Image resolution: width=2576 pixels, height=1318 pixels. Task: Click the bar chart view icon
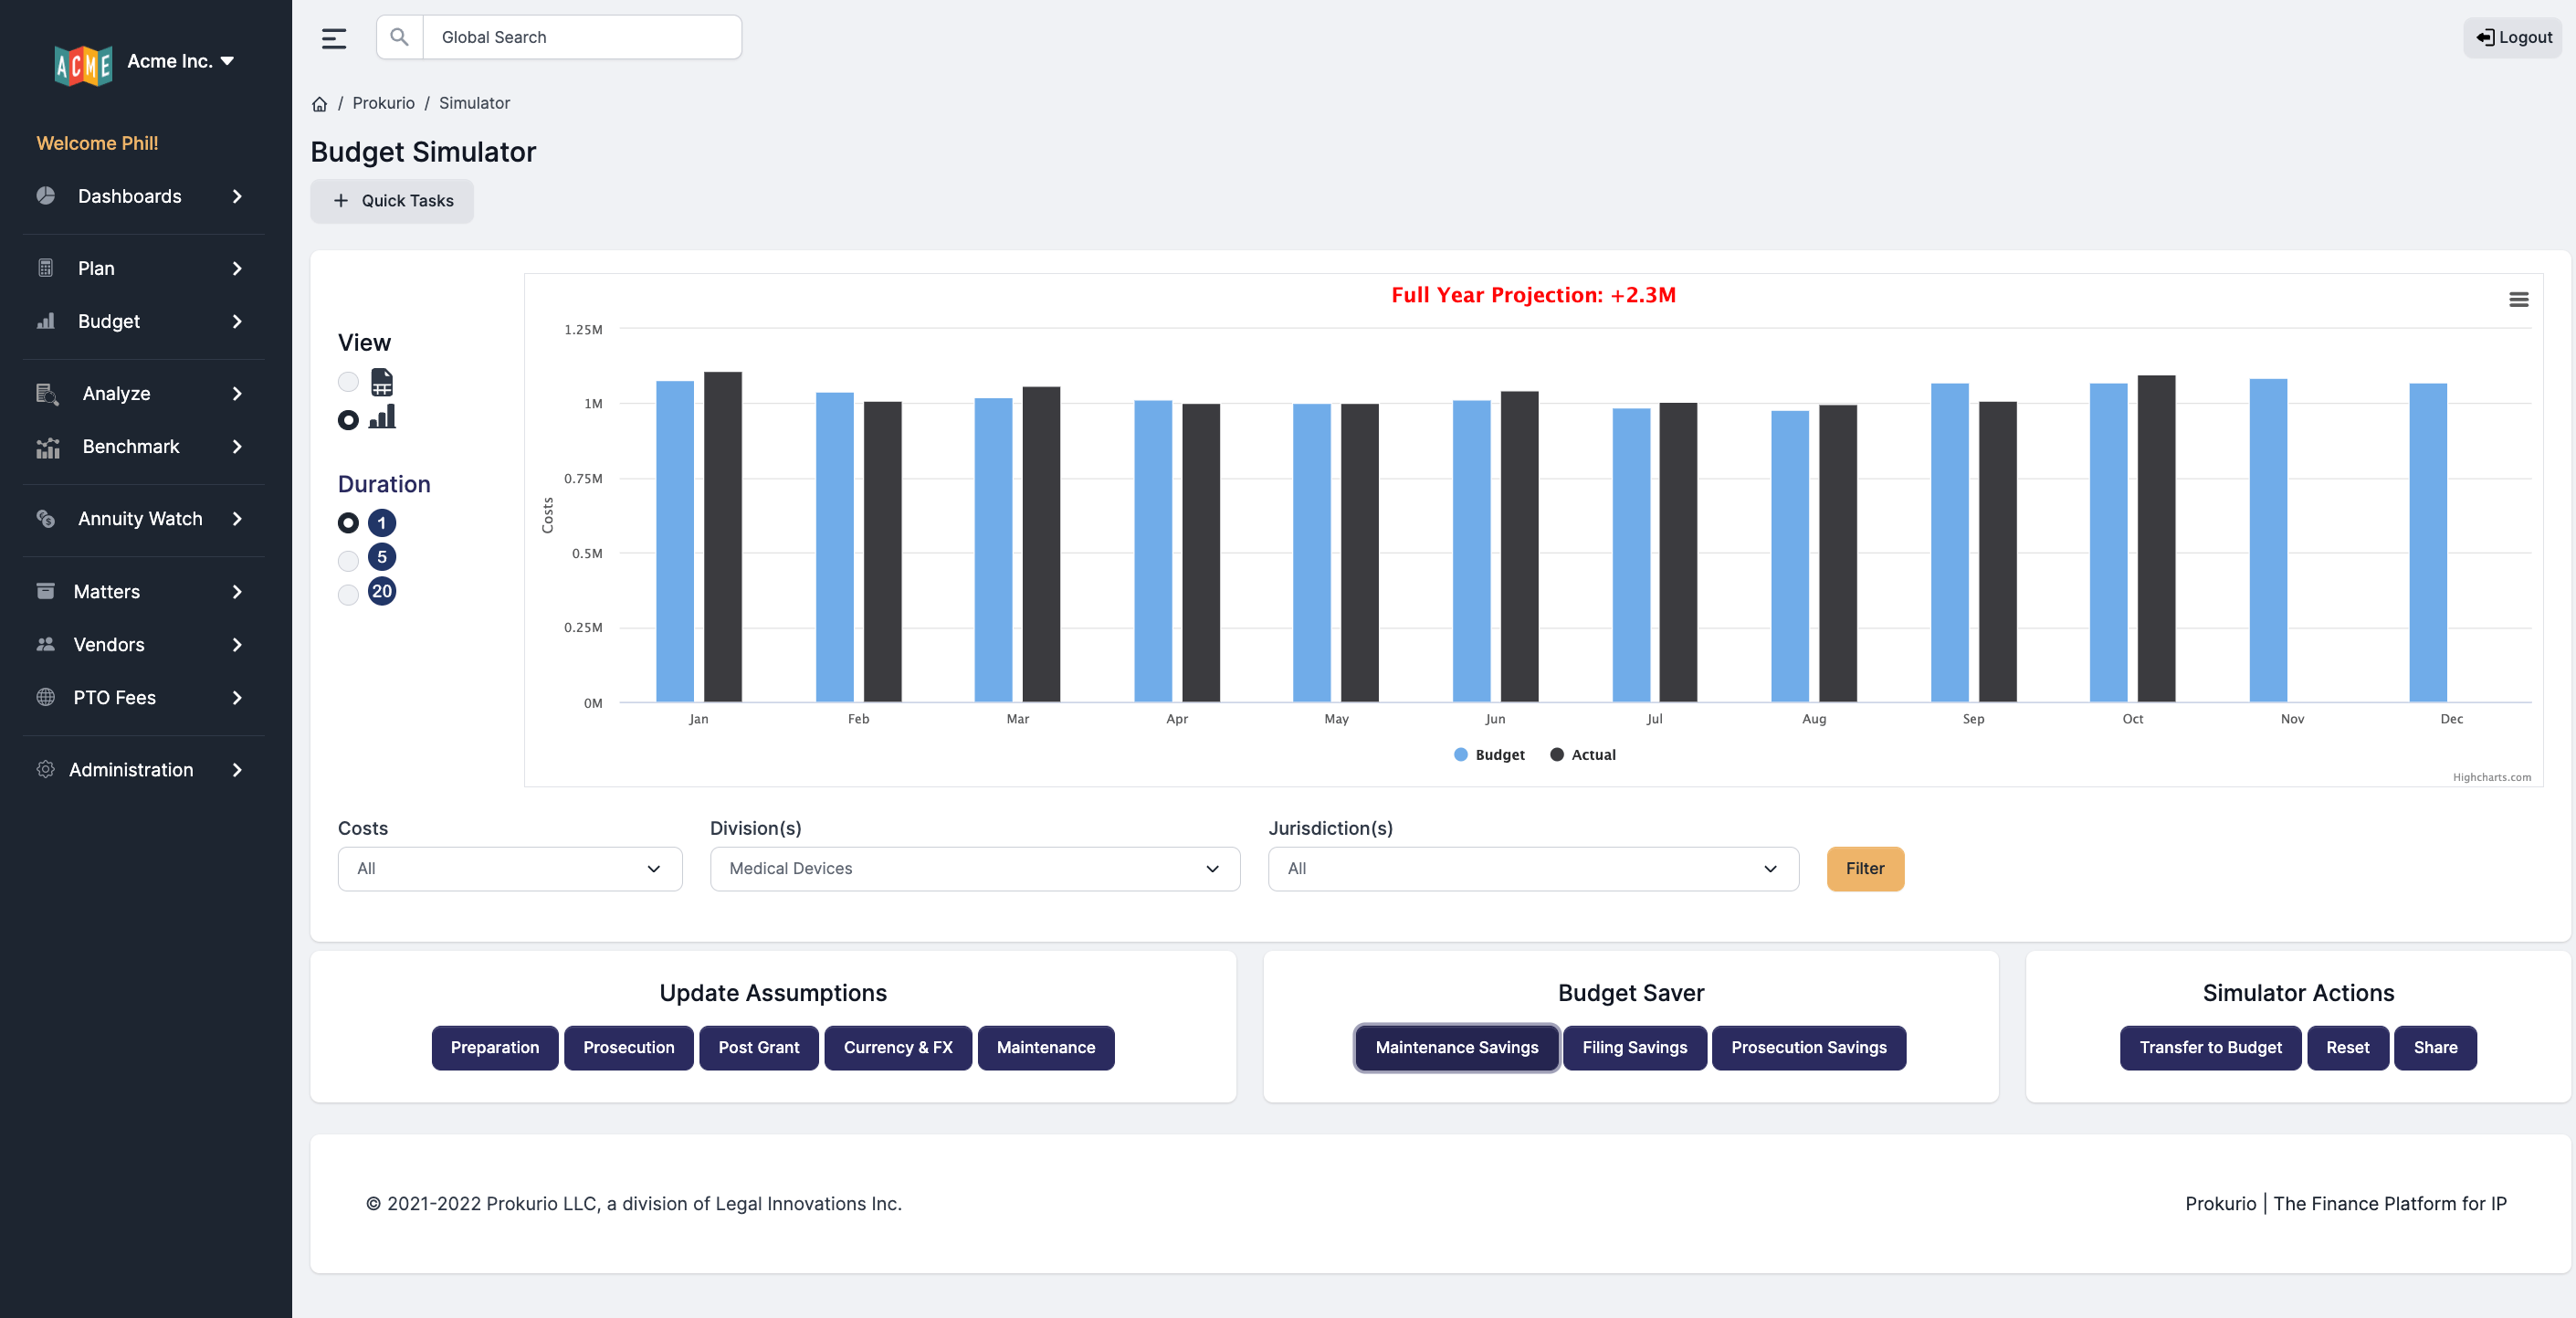[382, 416]
